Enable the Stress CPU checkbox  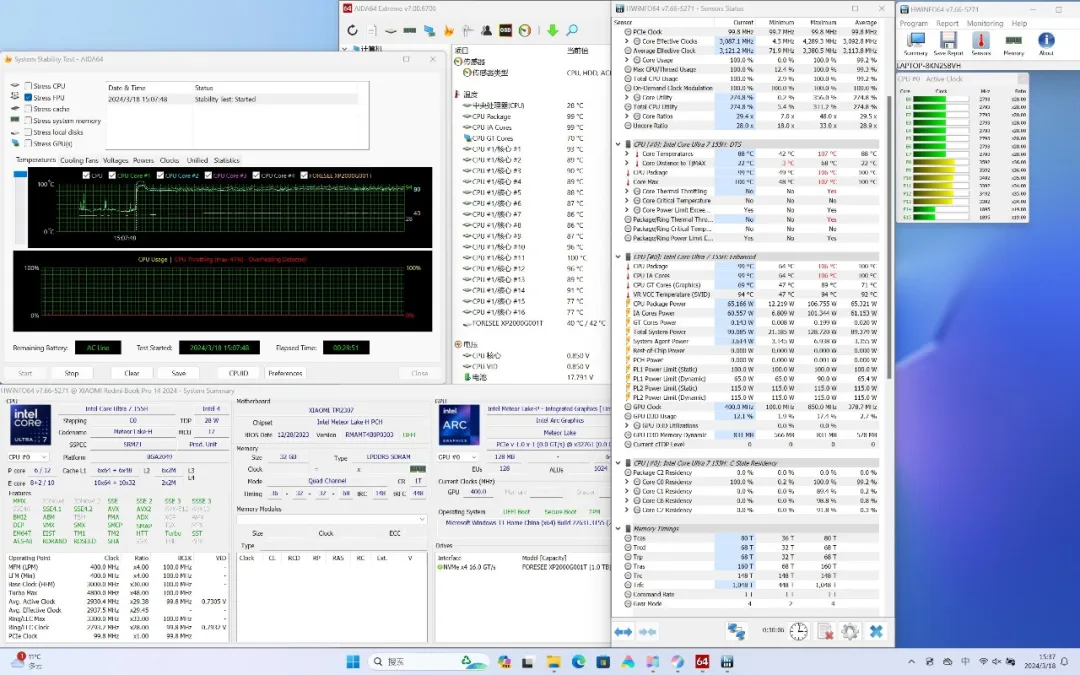pyautogui.click(x=29, y=86)
